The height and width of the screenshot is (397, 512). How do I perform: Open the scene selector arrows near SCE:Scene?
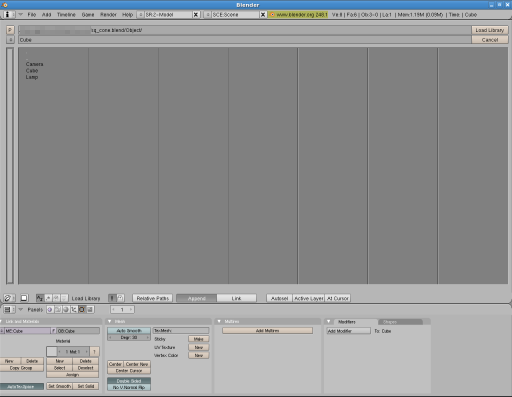click(208, 15)
